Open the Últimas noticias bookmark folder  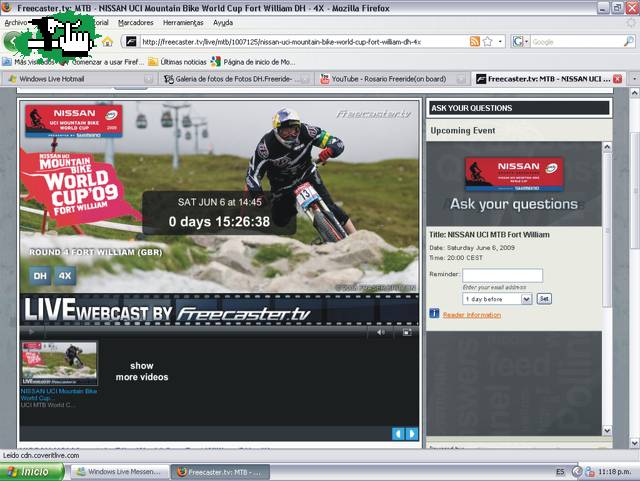coord(177,62)
